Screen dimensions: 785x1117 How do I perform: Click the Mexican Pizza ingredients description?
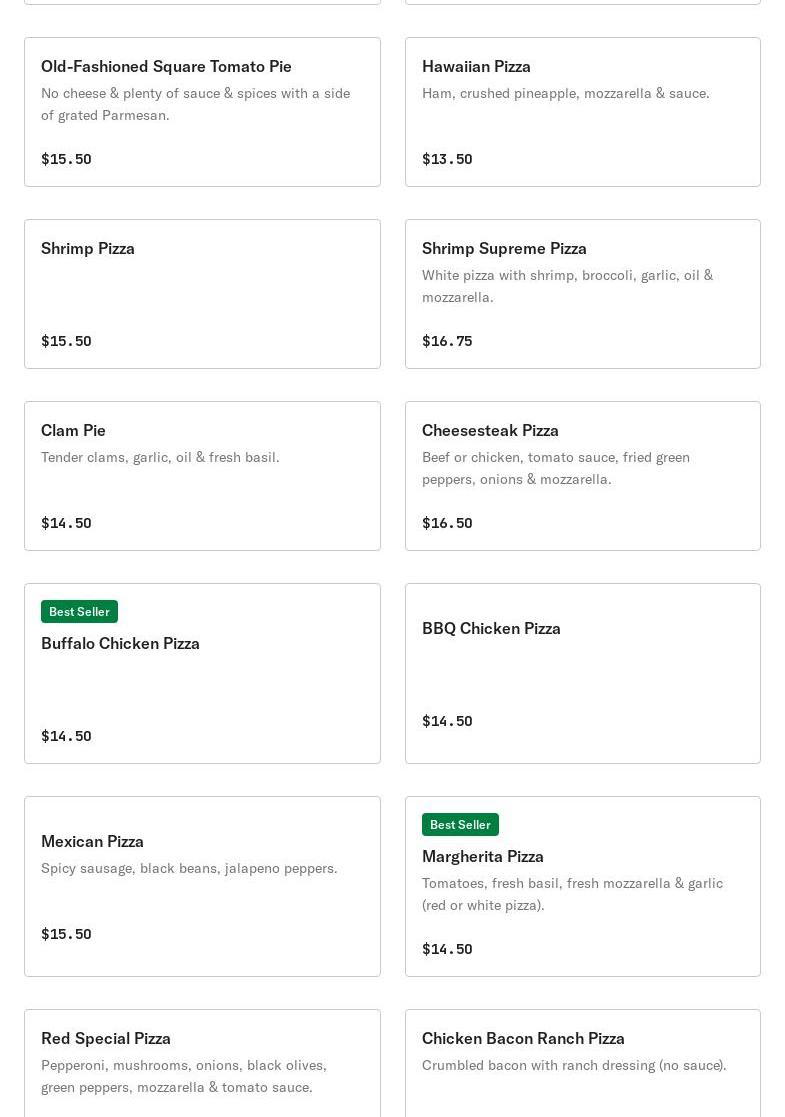189,868
